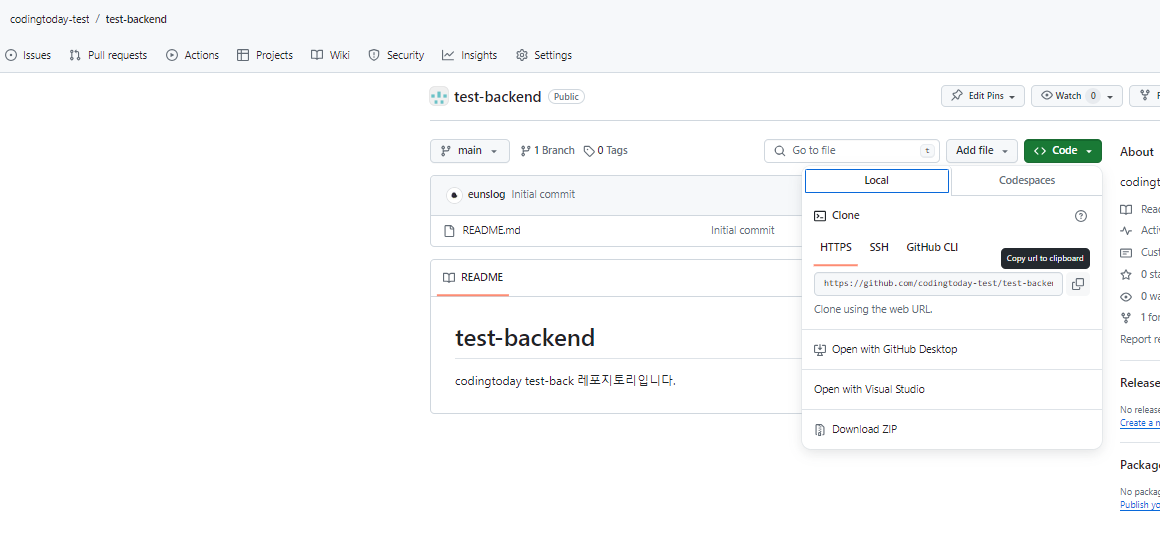
Task: Click the HTTPS clone URL field
Action: coord(938,284)
